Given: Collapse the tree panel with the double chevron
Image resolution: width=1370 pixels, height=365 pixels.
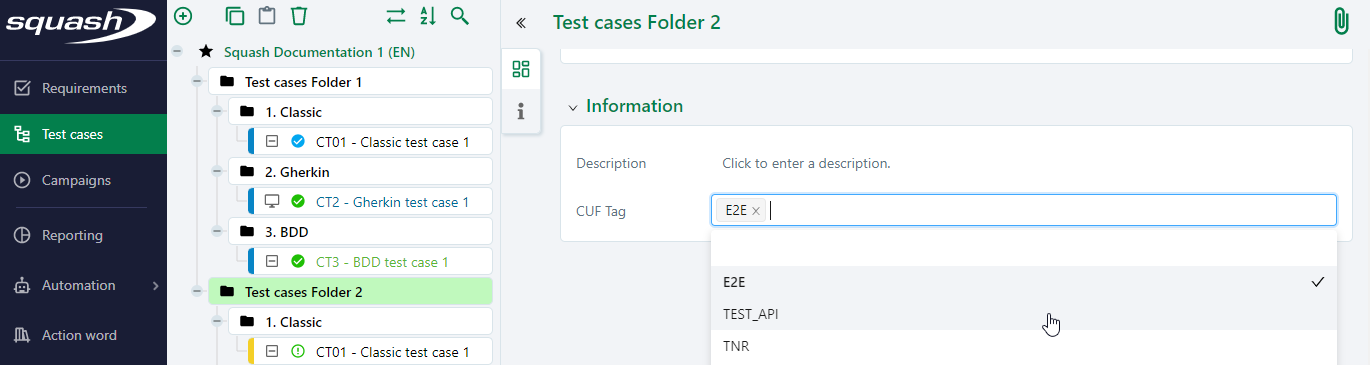Looking at the screenshot, I should (x=521, y=23).
